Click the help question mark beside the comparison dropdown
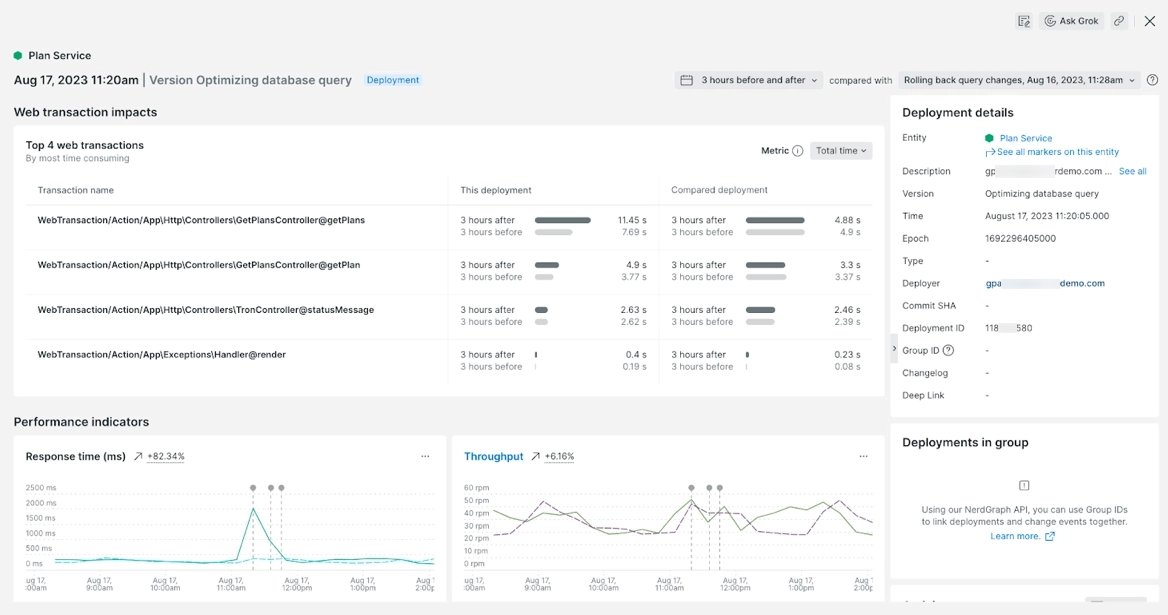The image size is (1168, 615). tap(1152, 80)
